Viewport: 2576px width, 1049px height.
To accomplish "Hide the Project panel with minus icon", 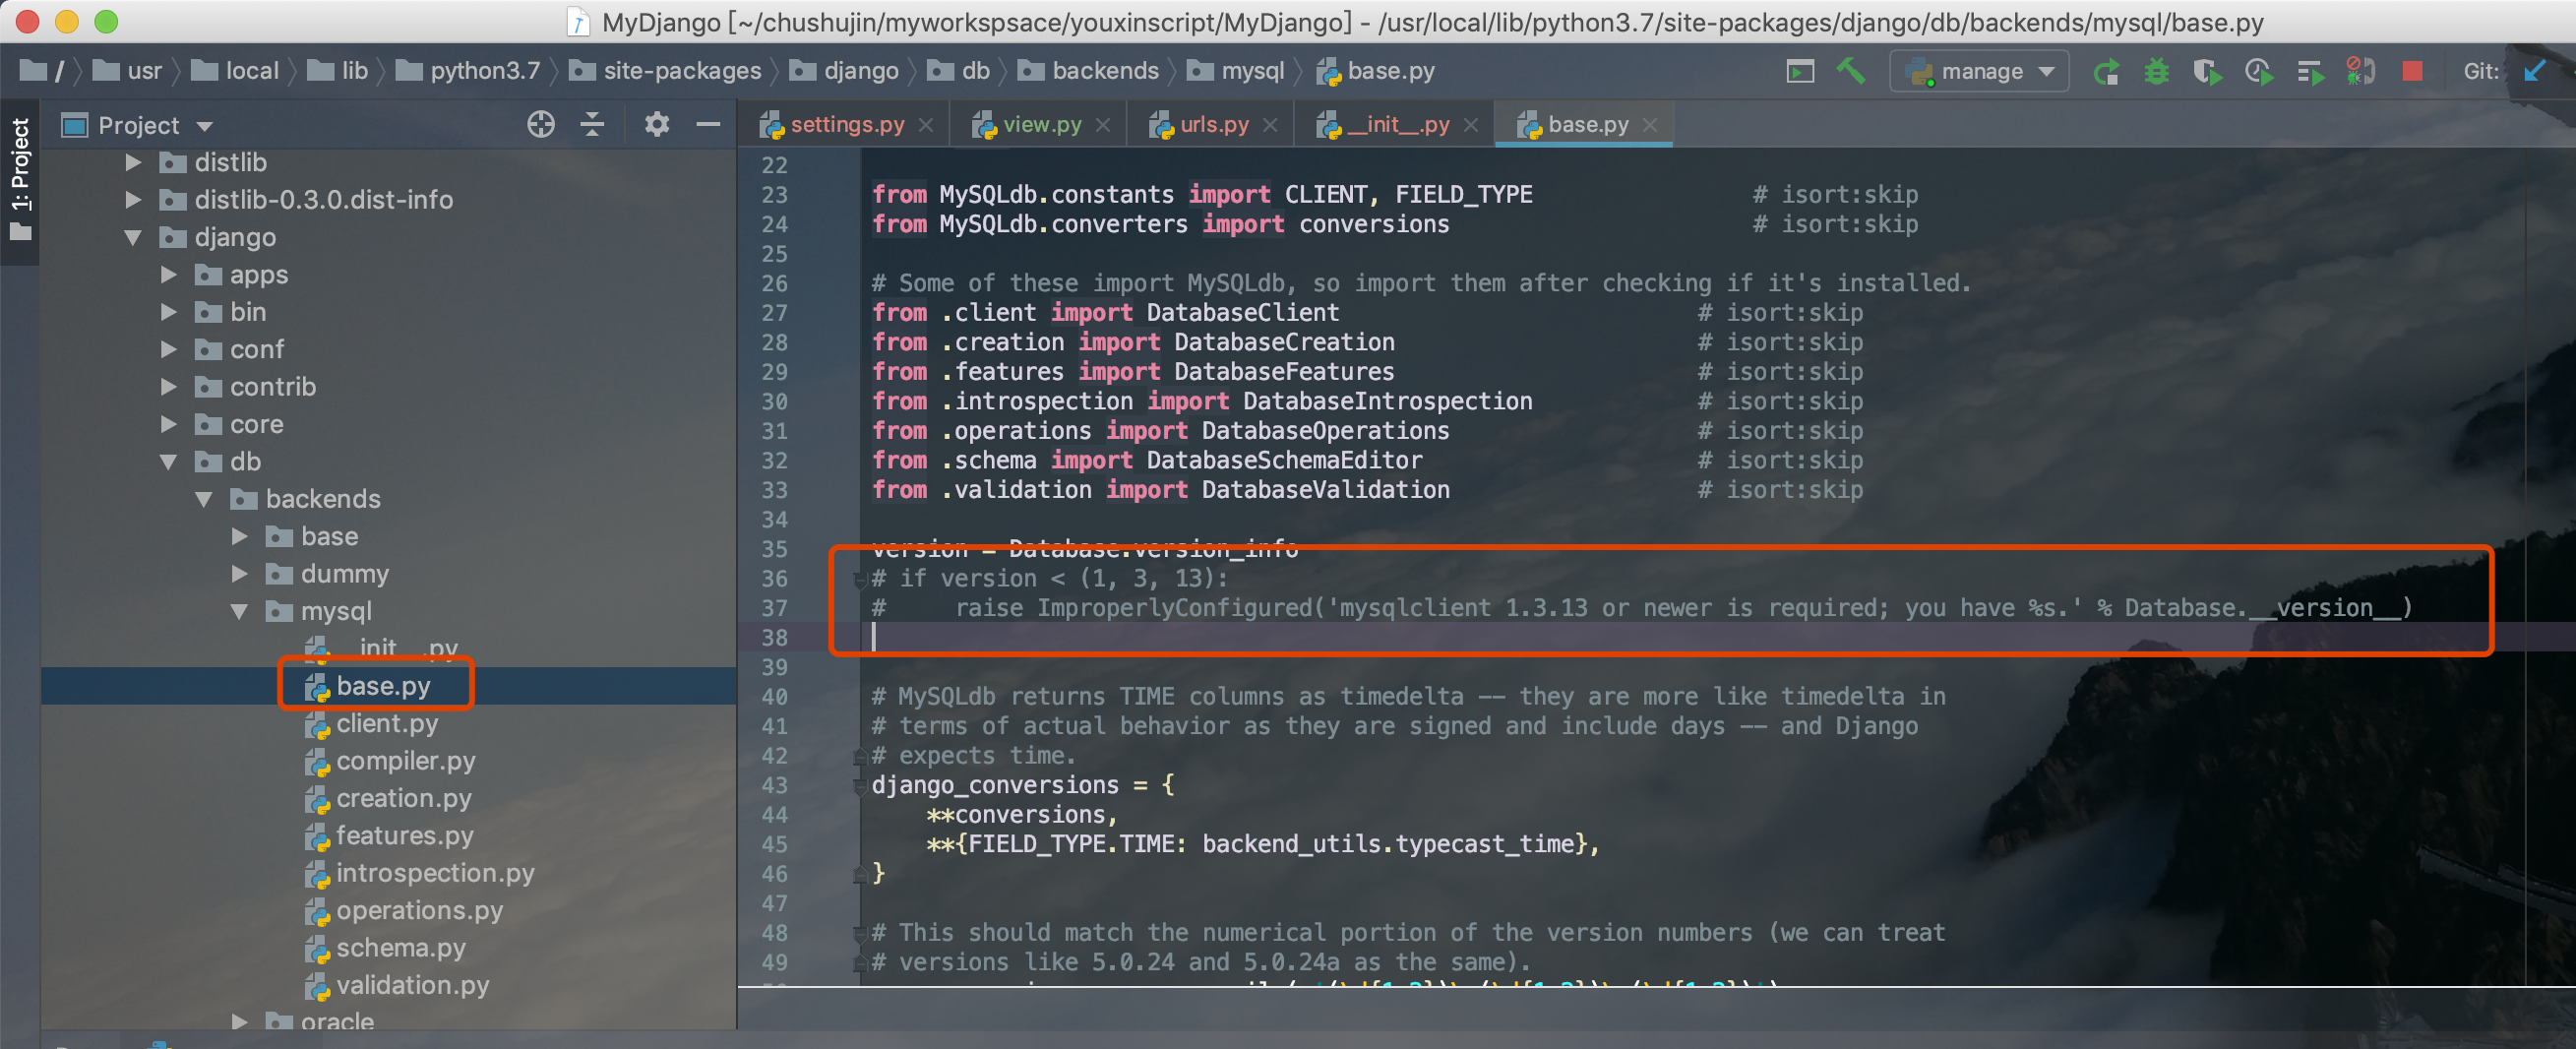I will click(x=708, y=124).
